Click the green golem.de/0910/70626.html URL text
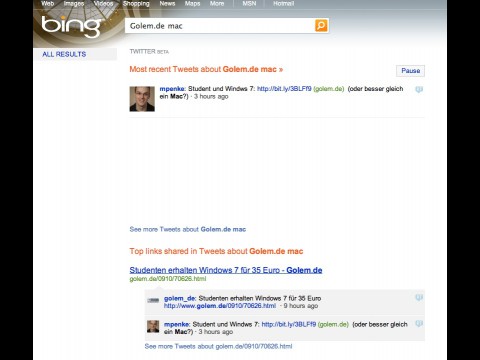This screenshot has height=360, width=480. 168,279
